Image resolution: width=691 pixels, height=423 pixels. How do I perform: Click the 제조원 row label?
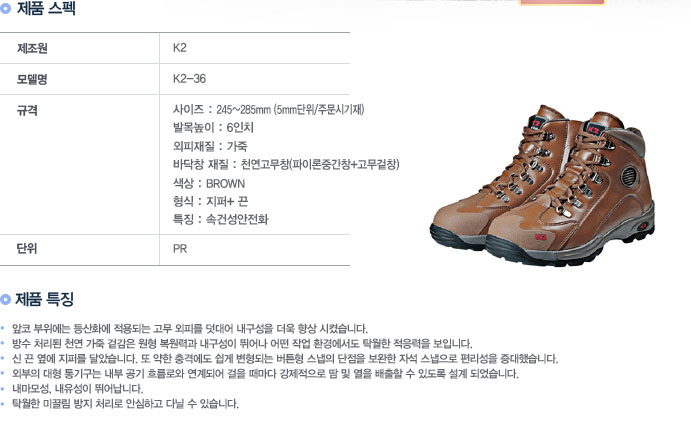point(32,48)
